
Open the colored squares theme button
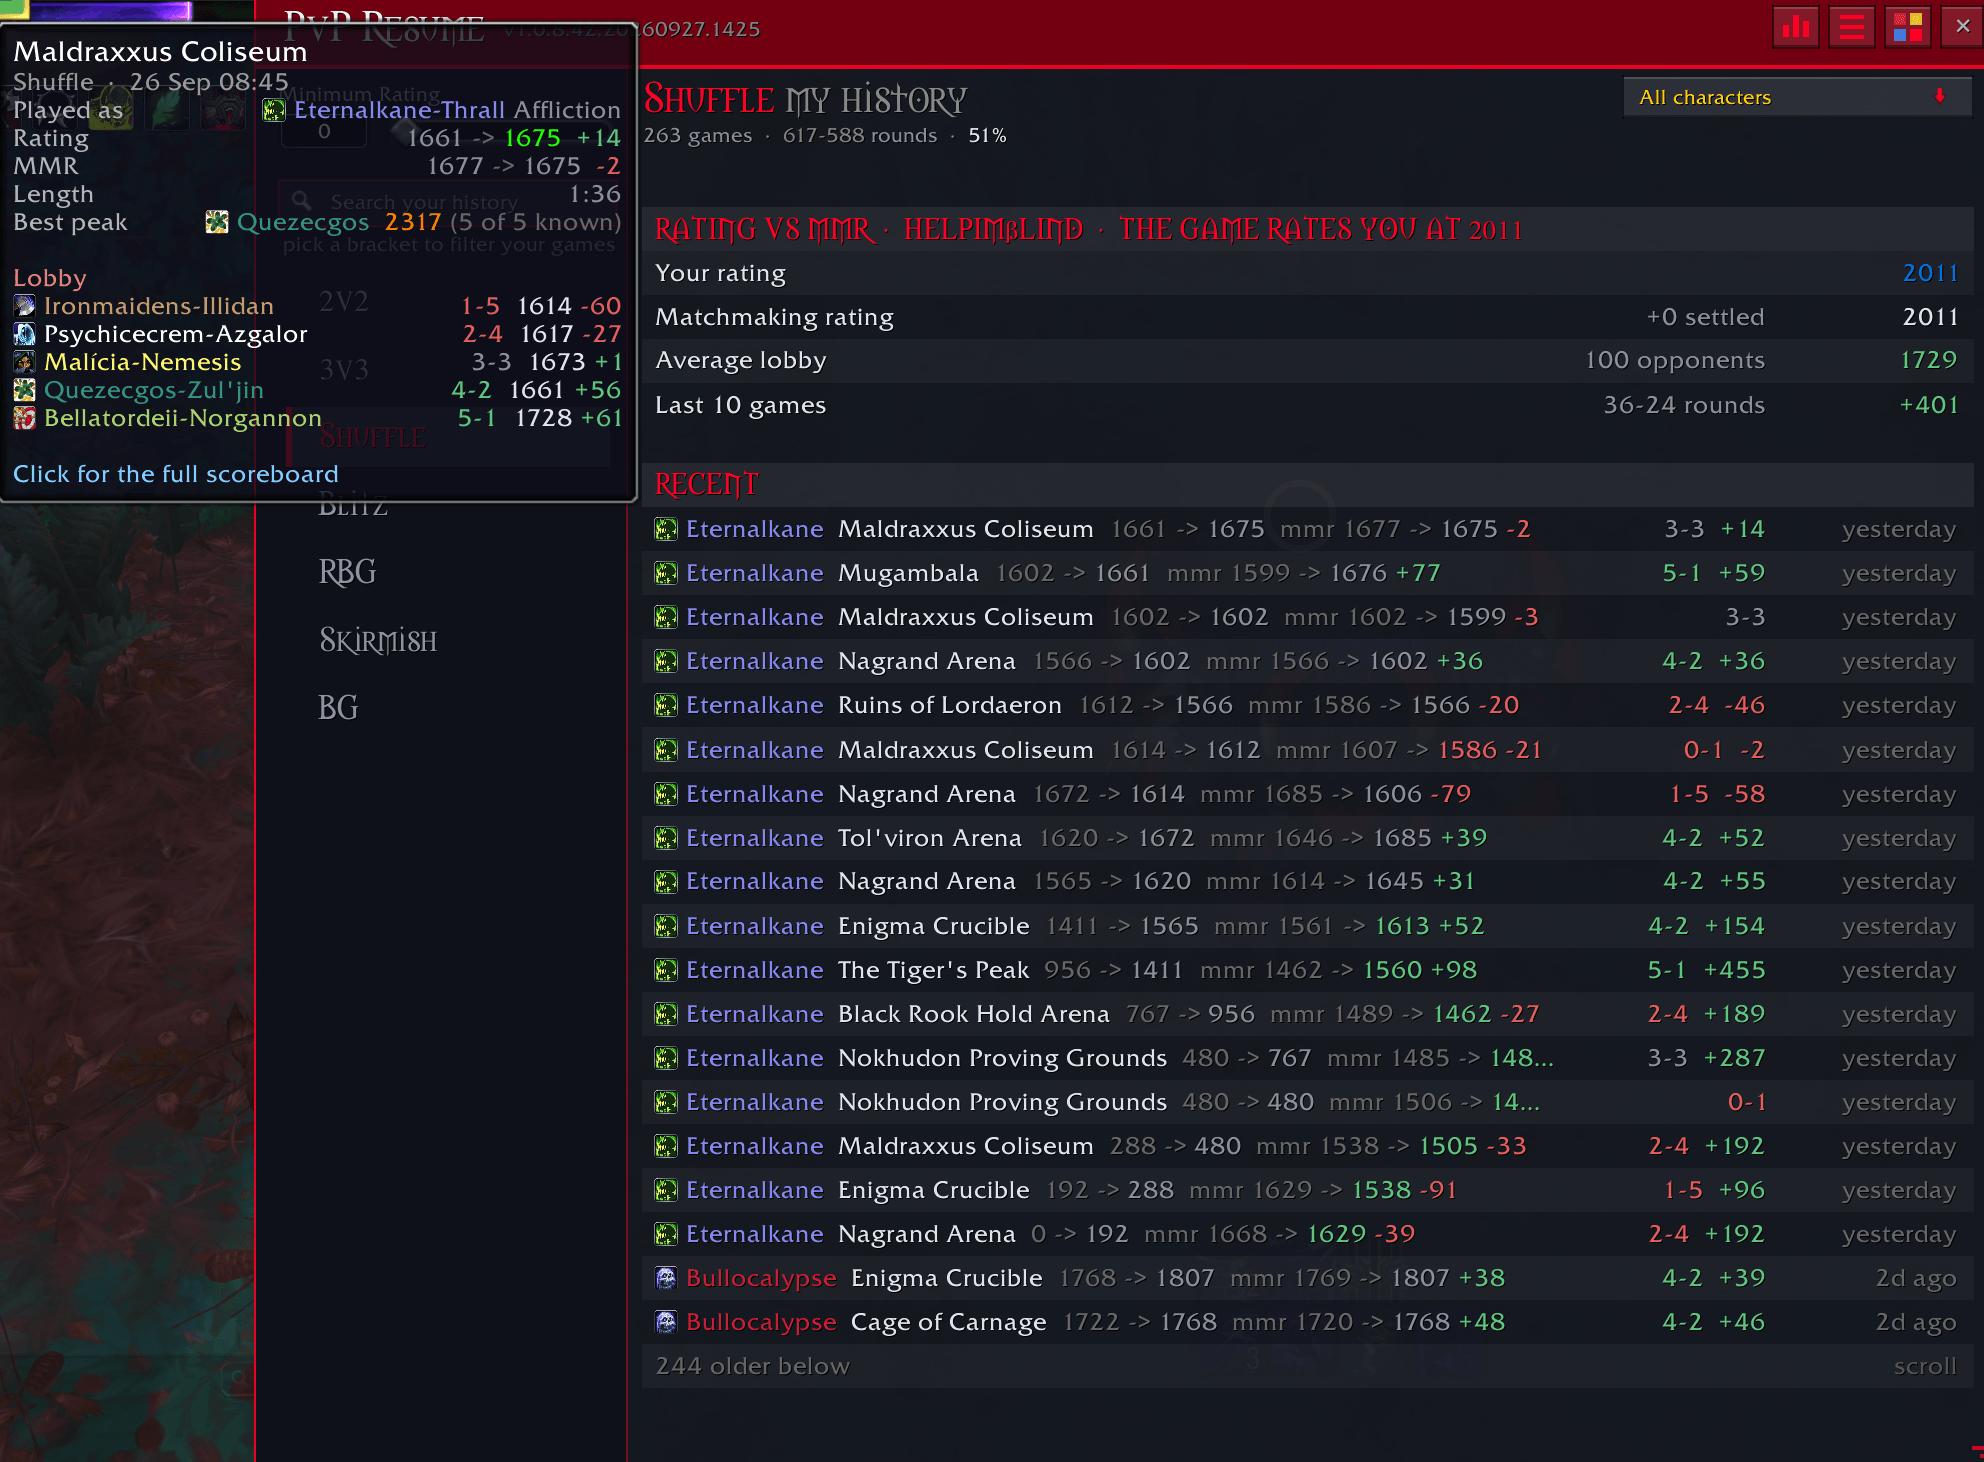click(x=1907, y=27)
